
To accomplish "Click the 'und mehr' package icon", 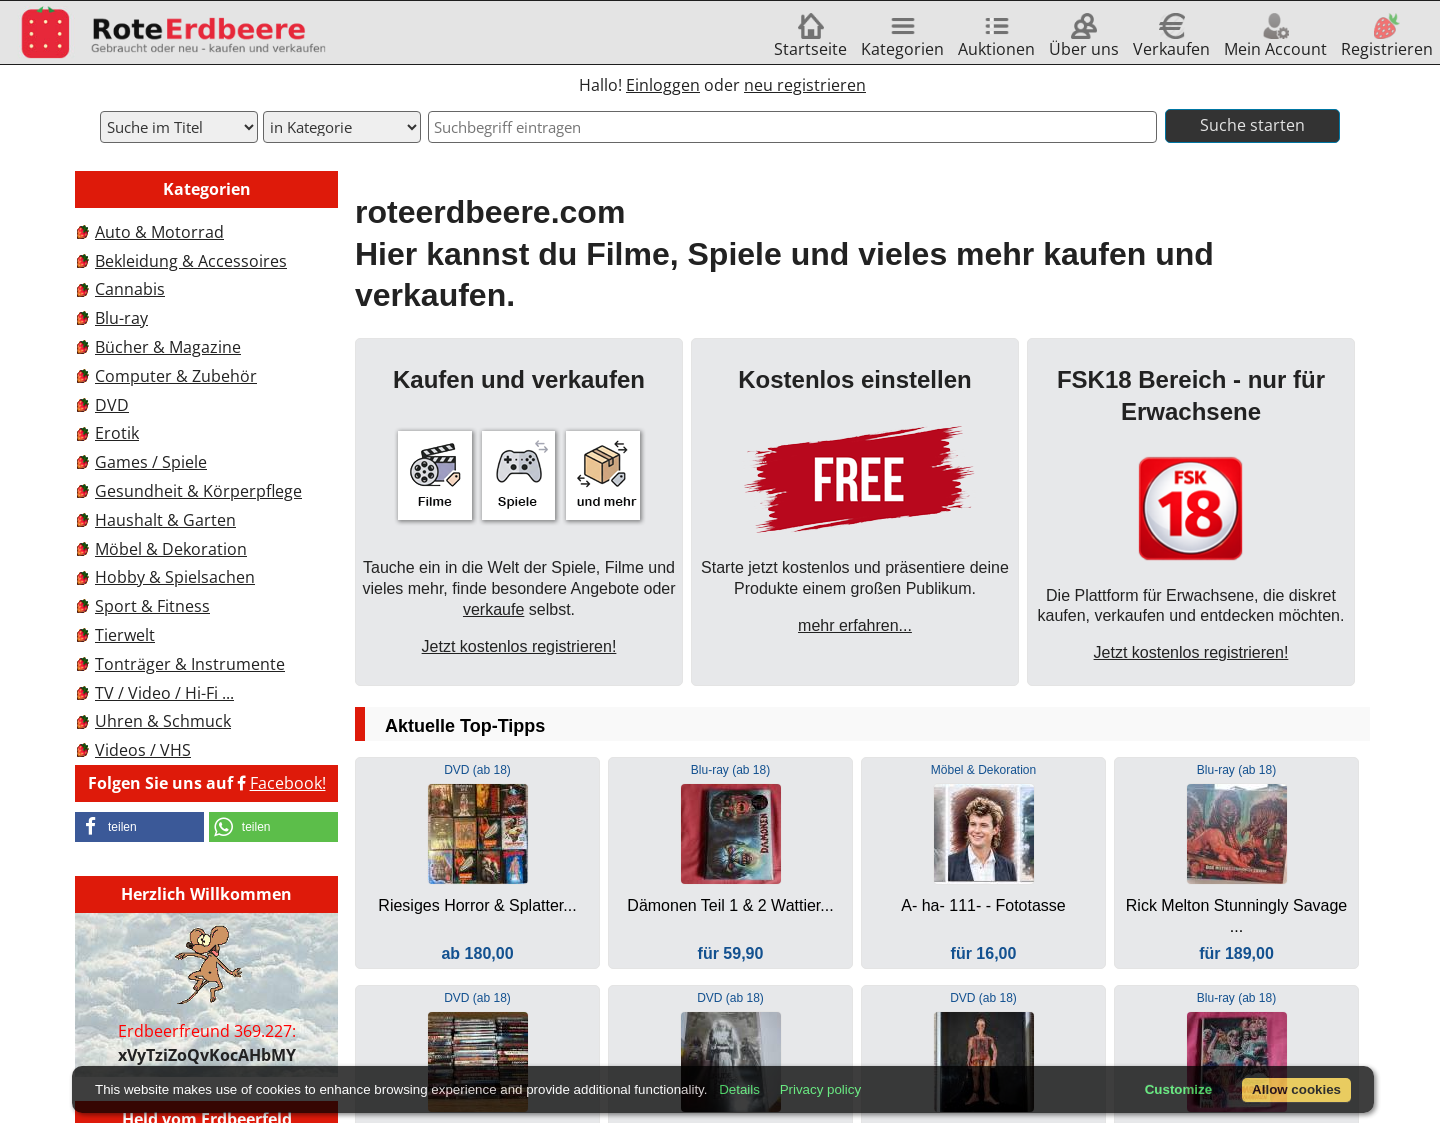I will tap(603, 475).
